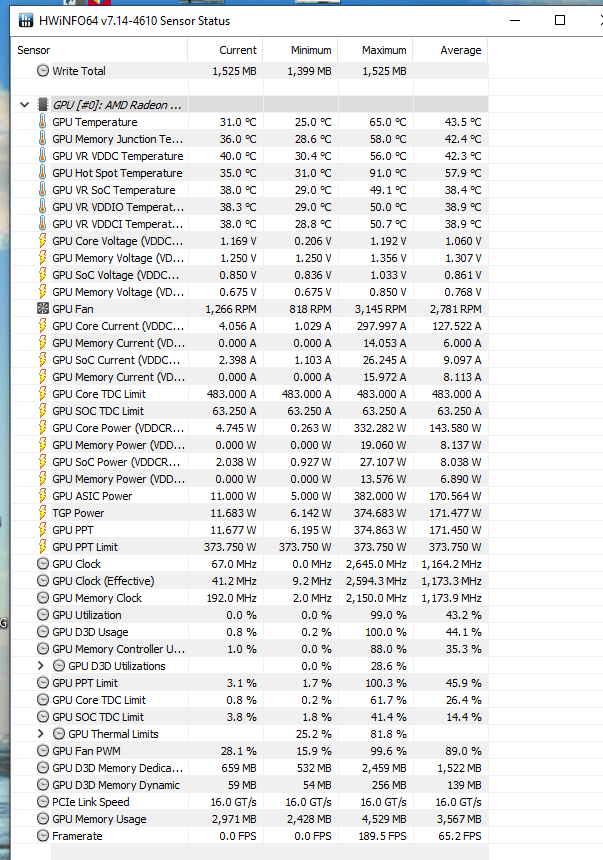The width and height of the screenshot is (603, 860).
Task: Click the fan icon next to GPU Fan
Action: coord(43,308)
